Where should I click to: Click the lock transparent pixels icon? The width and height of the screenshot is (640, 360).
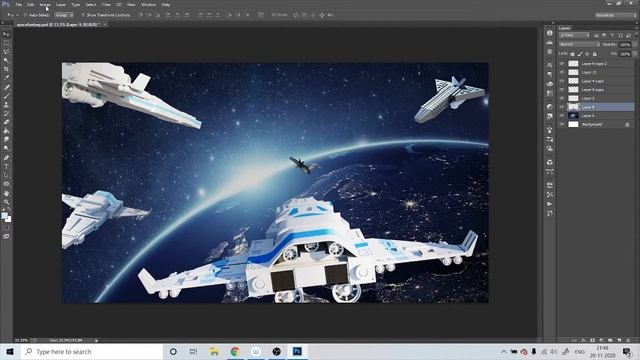(x=572, y=54)
